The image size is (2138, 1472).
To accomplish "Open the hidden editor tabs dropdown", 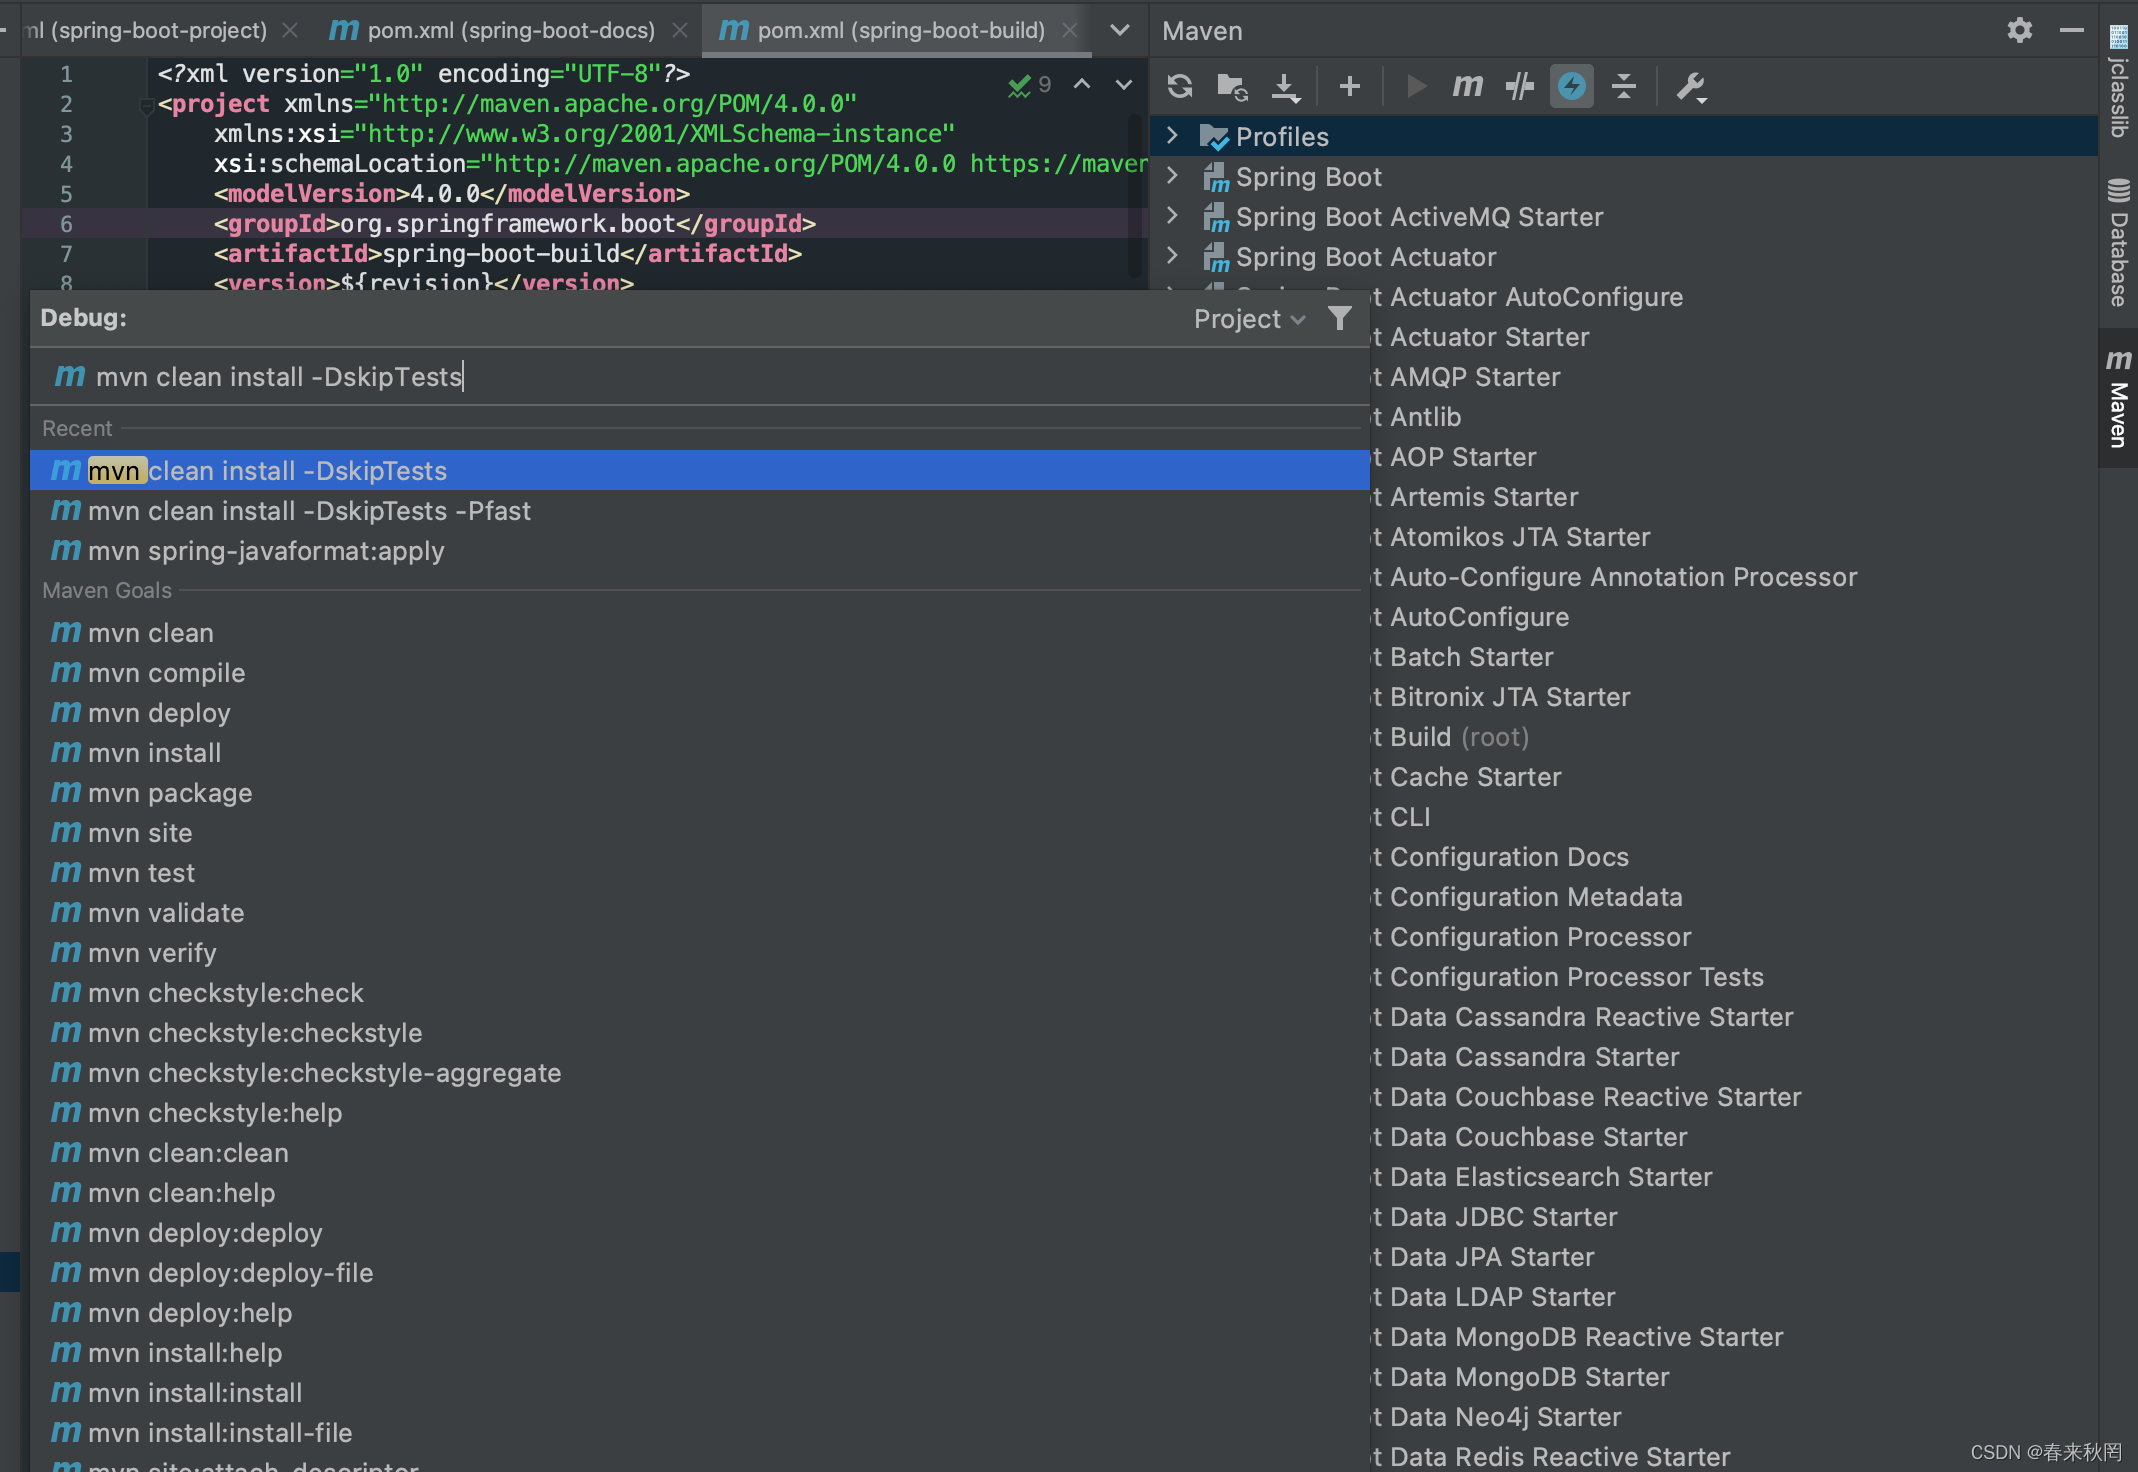I will pyautogui.click(x=1120, y=31).
